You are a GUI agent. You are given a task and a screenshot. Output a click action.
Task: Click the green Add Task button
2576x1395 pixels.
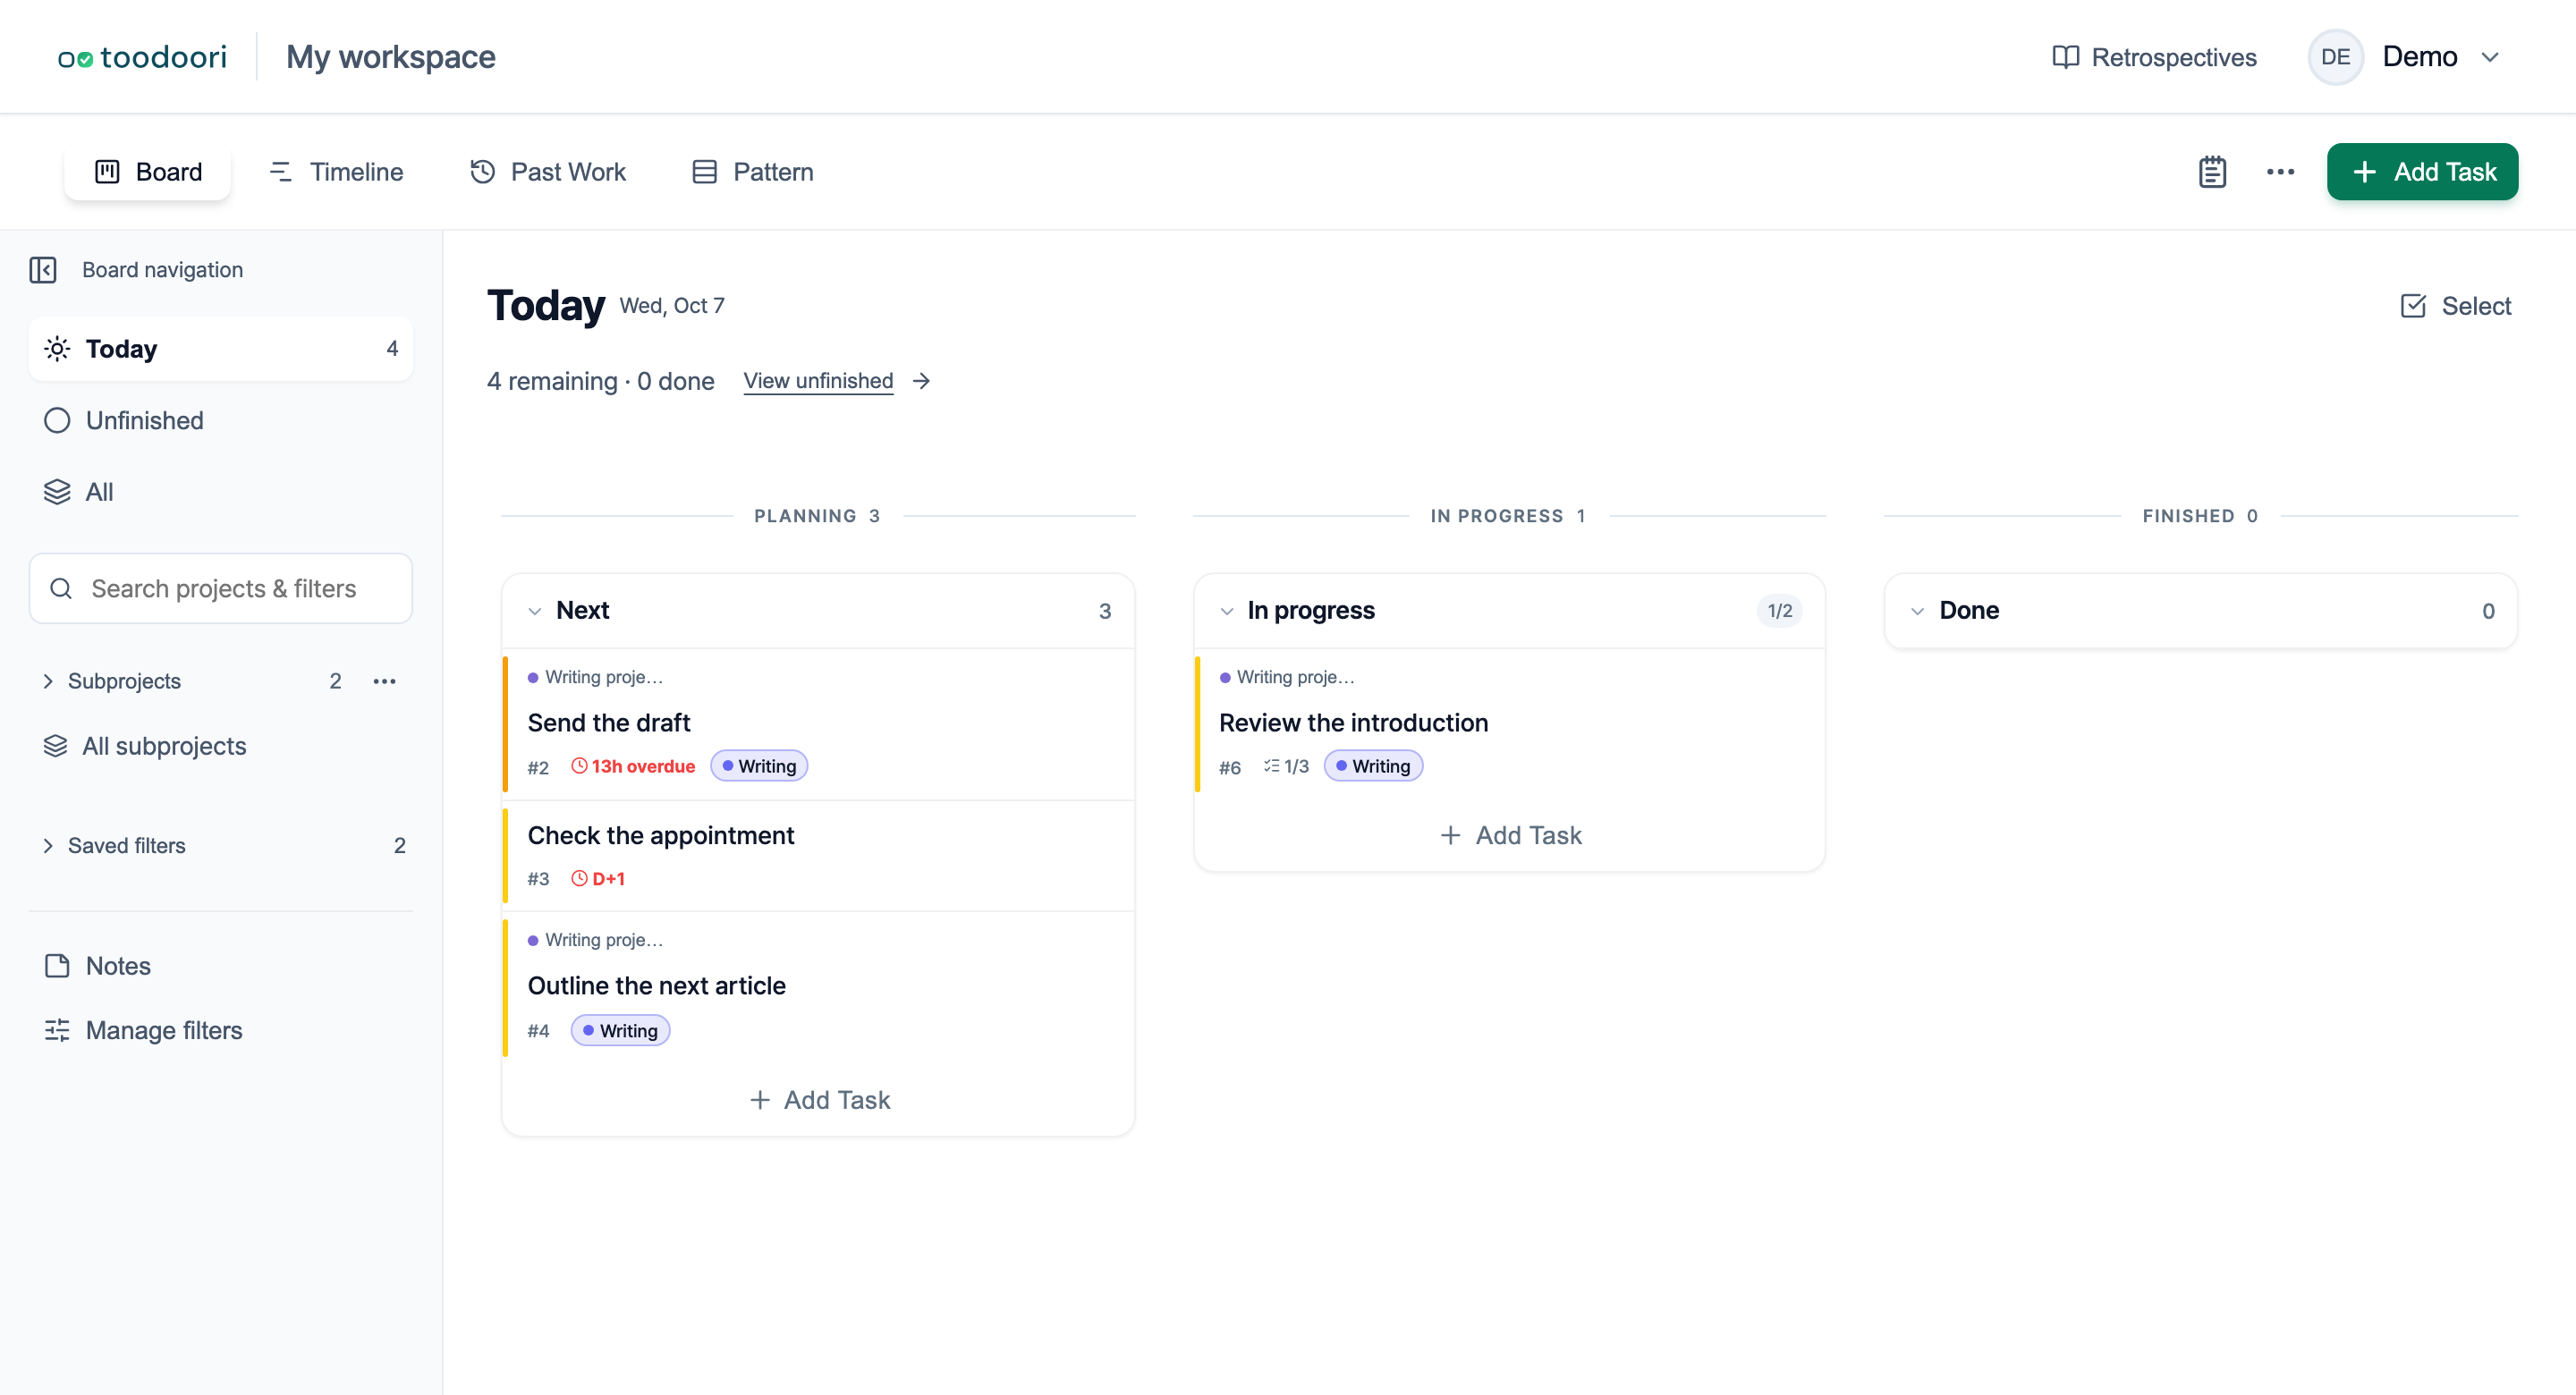click(x=2422, y=172)
